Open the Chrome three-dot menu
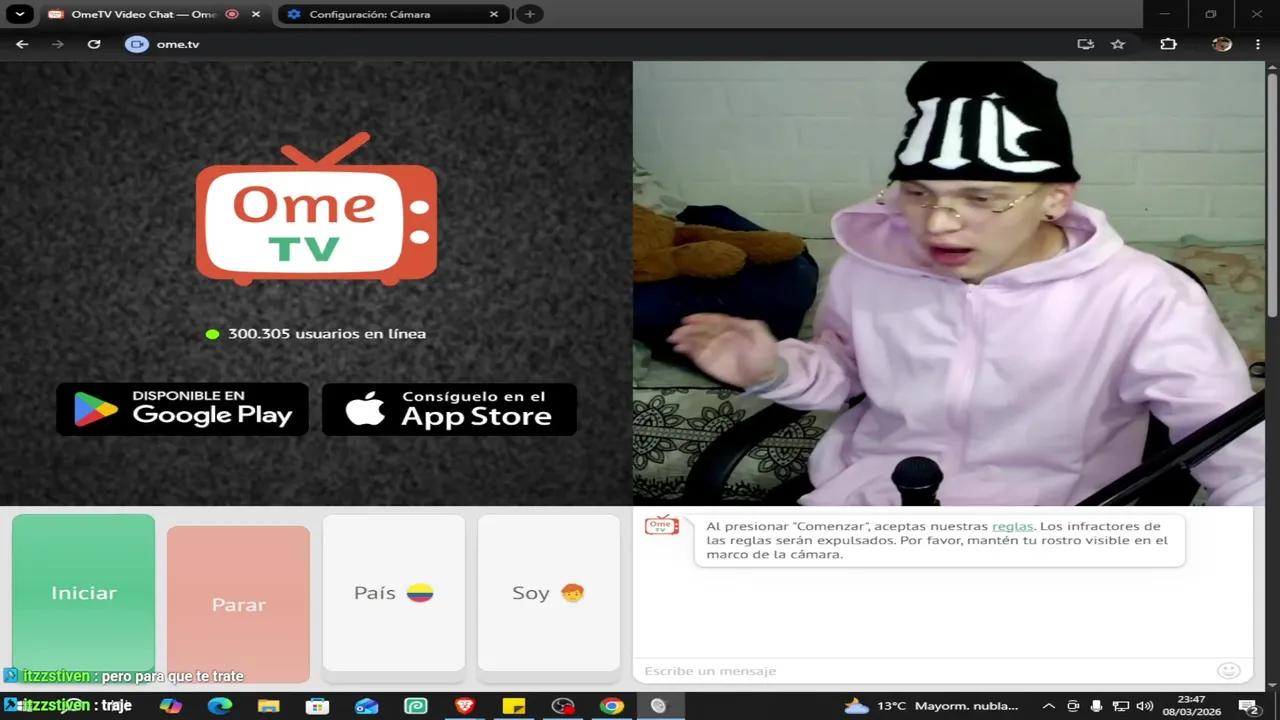 pyautogui.click(x=1257, y=44)
